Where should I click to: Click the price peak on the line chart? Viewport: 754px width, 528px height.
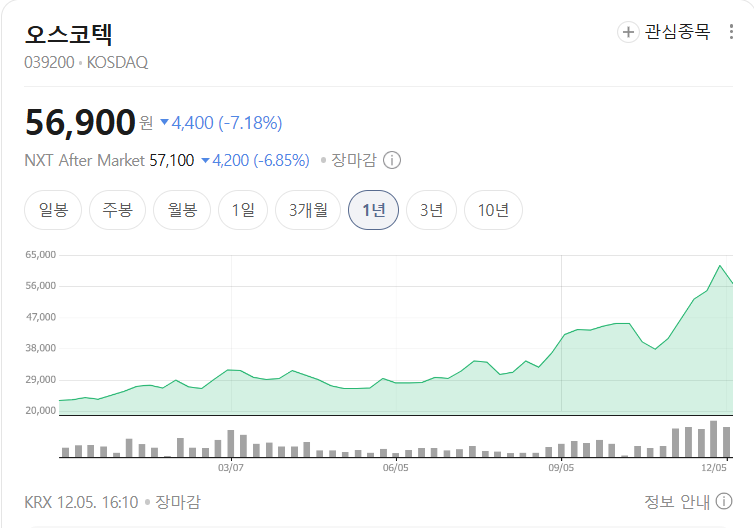tap(720, 266)
